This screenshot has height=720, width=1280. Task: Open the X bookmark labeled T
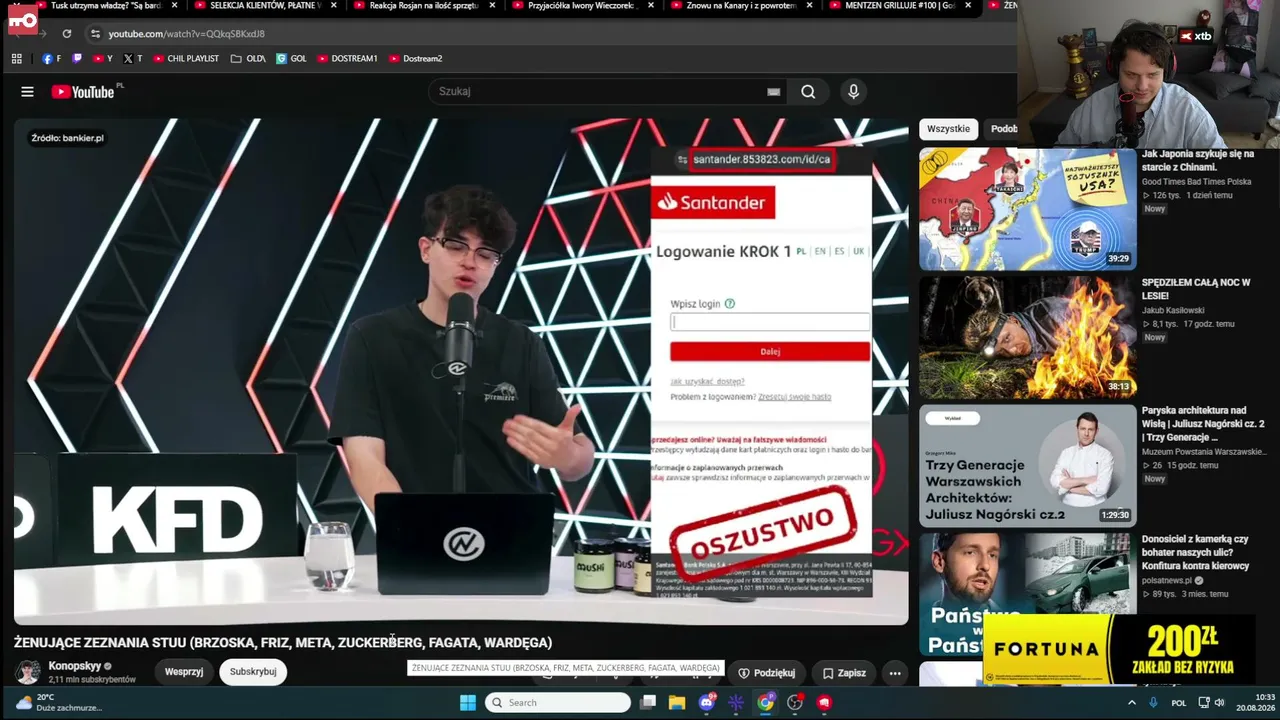133,59
